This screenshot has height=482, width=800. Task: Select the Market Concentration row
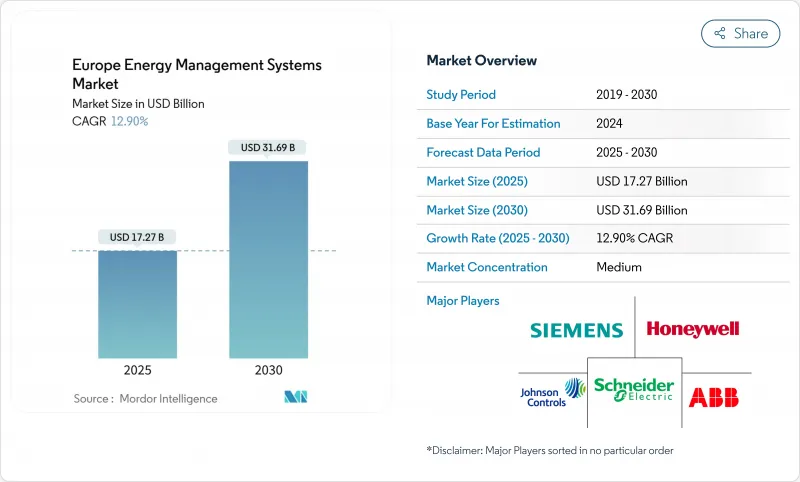pos(588,267)
